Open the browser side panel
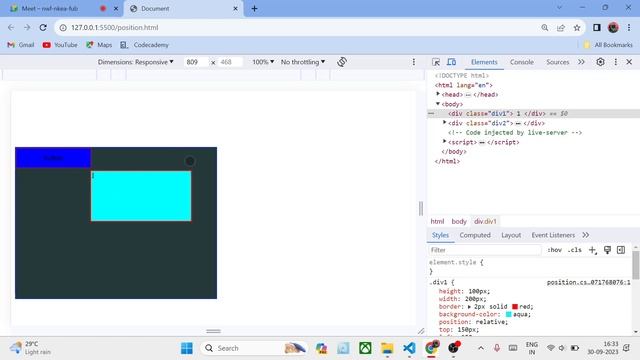 (x=597, y=27)
